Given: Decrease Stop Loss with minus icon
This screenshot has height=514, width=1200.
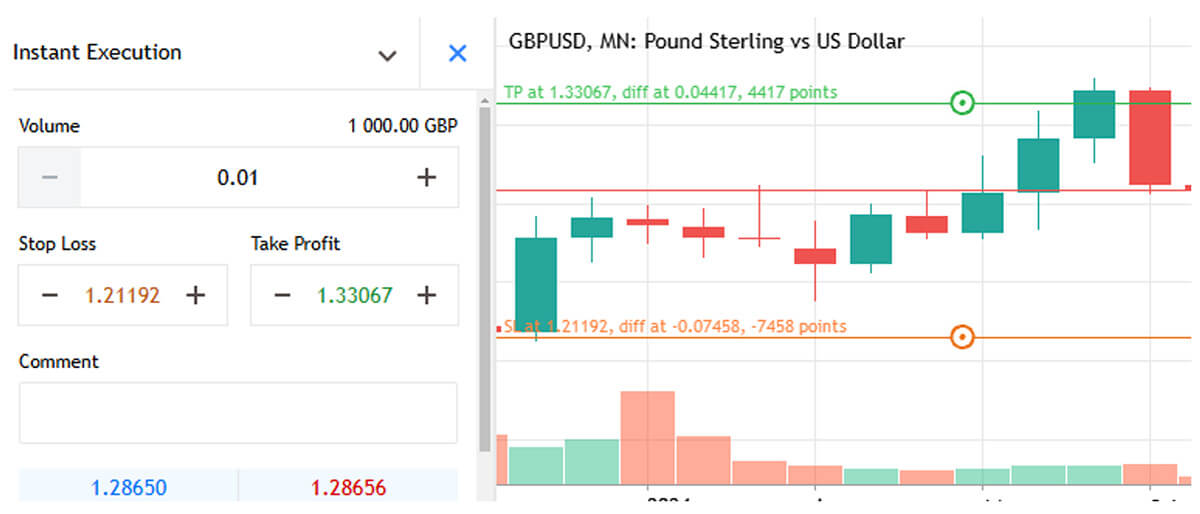Looking at the screenshot, I should click(x=50, y=295).
